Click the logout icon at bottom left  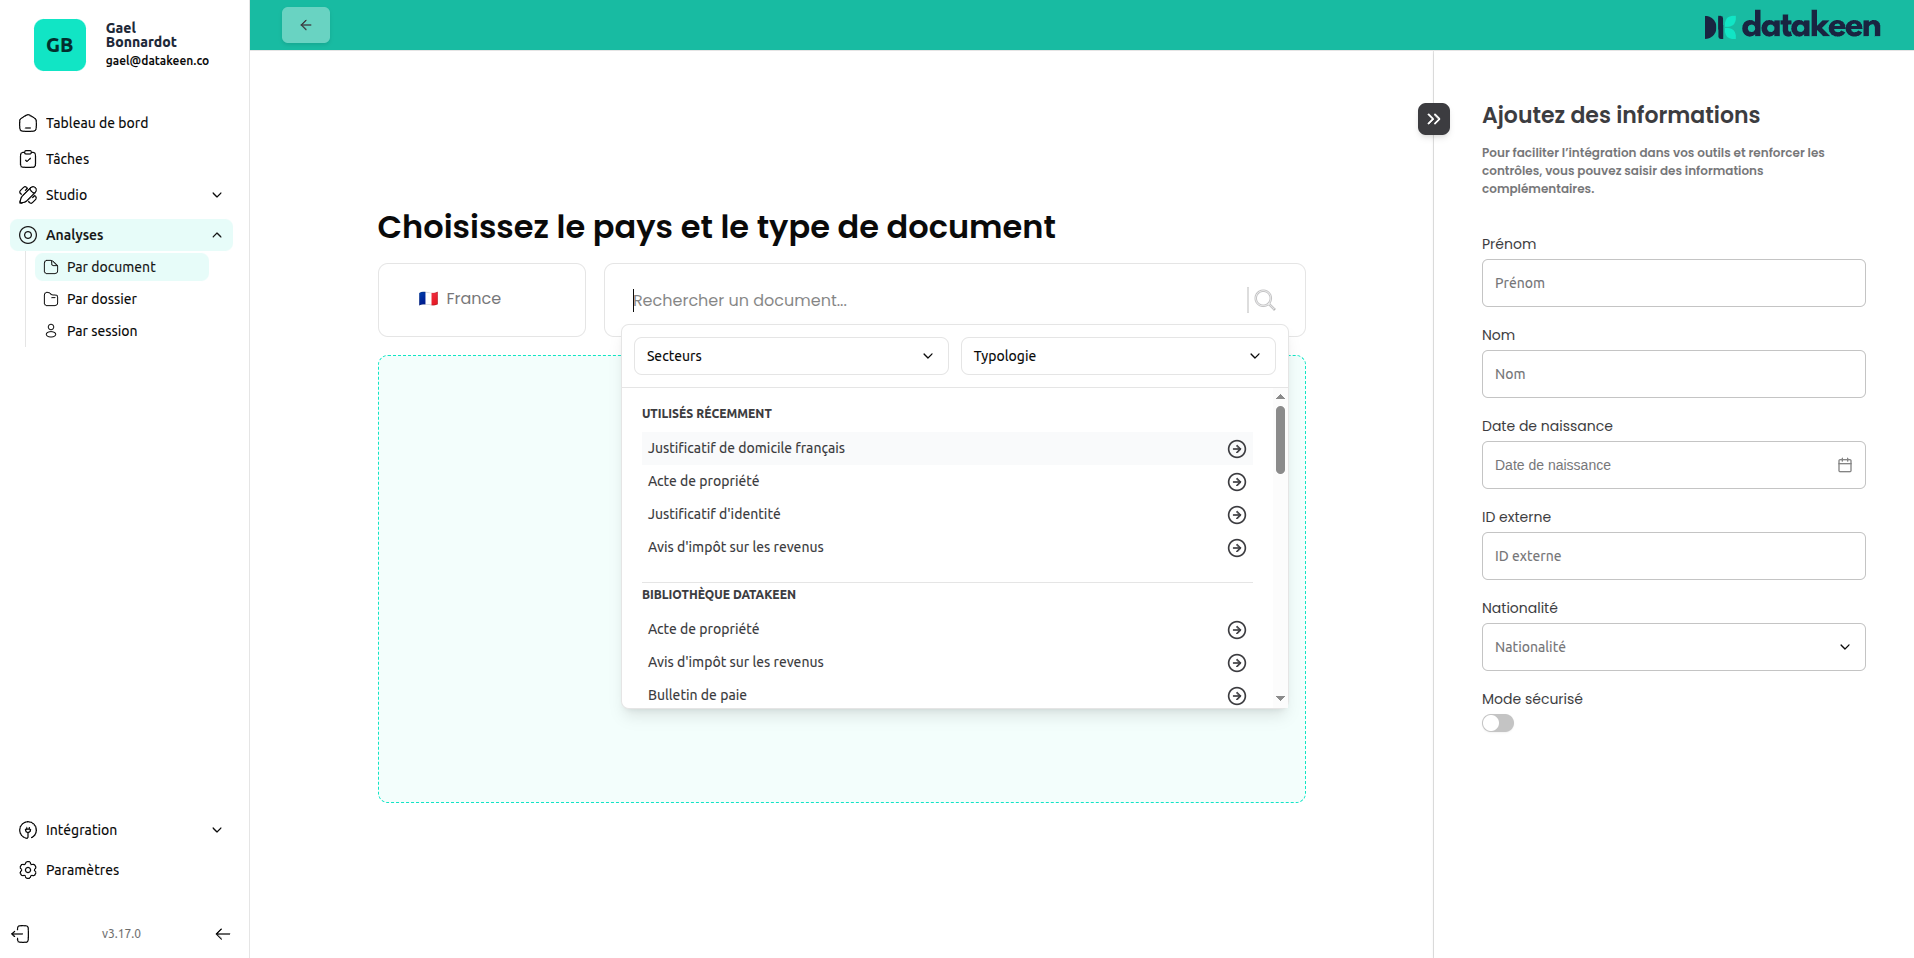pos(21,933)
